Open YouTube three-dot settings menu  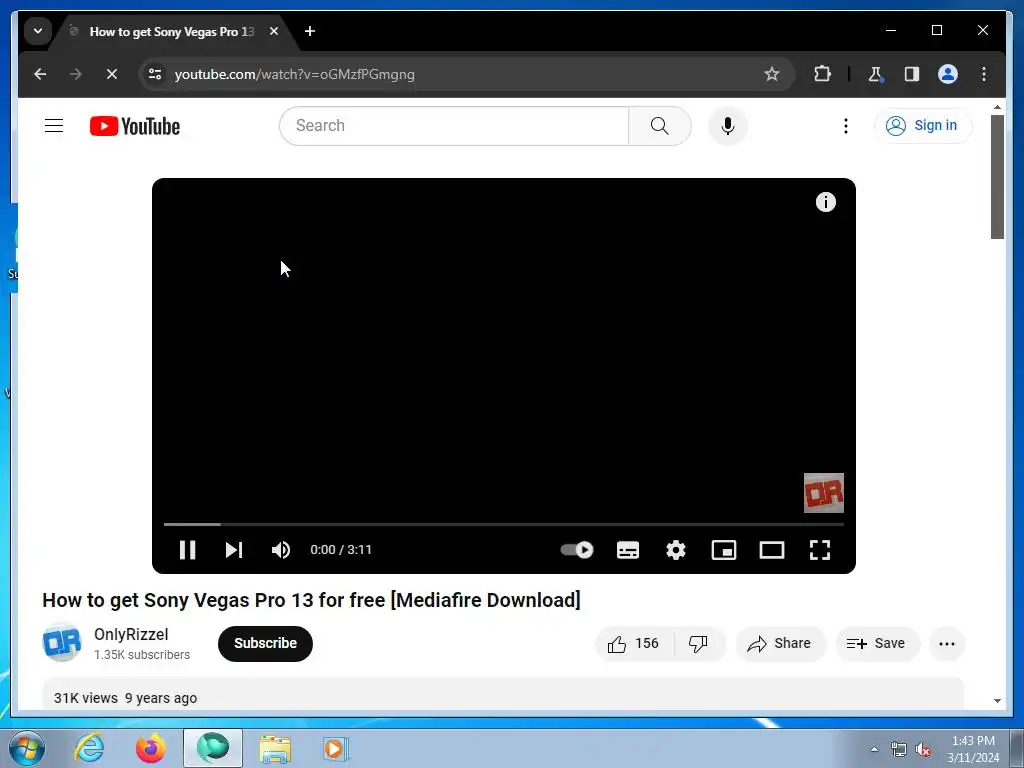pos(846,125)
